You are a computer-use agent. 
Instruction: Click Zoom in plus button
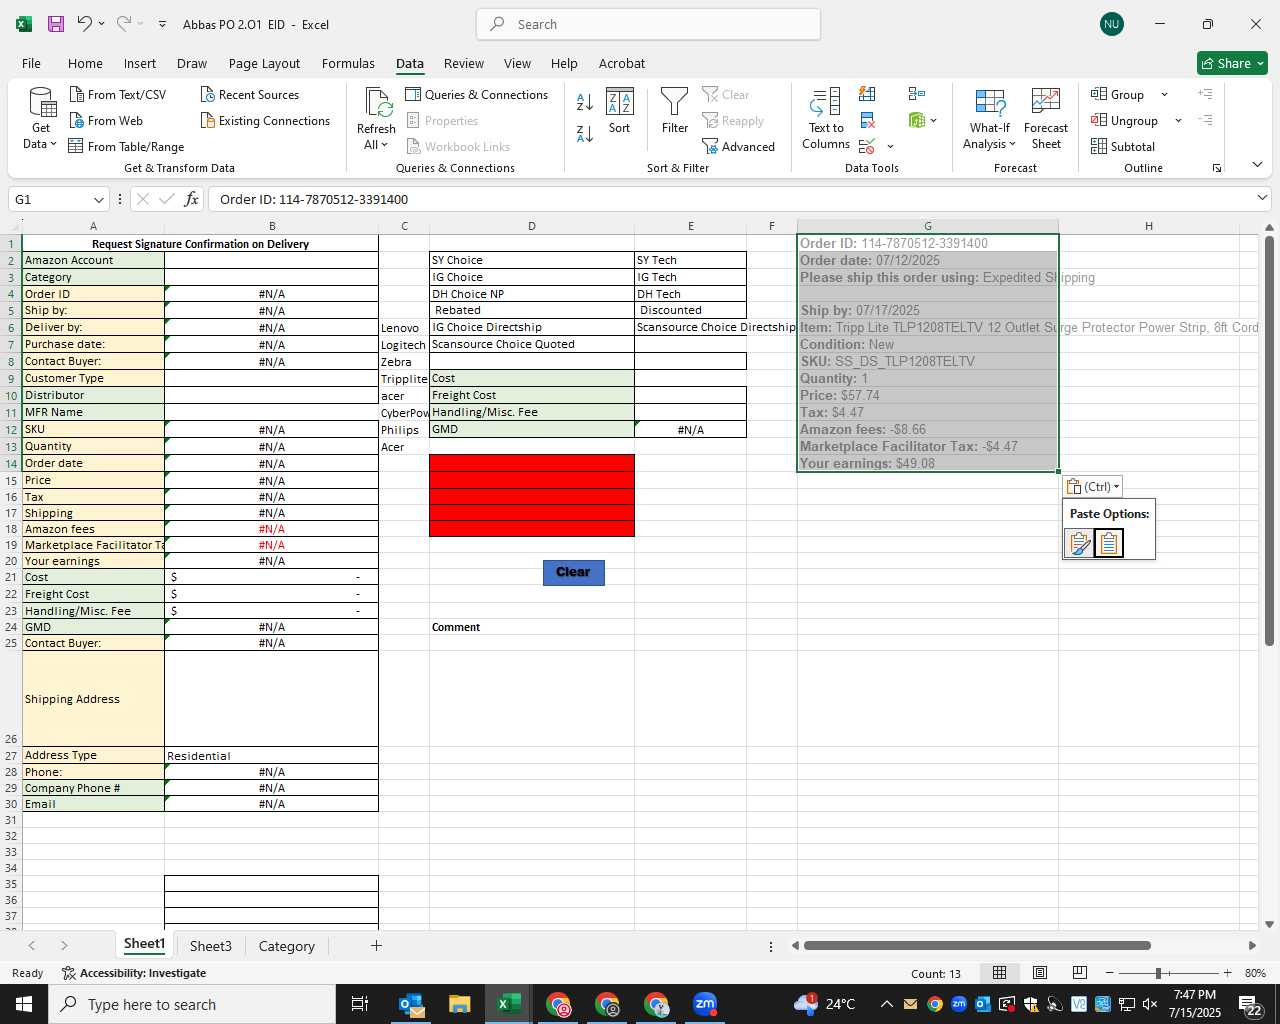coord(1227,973)
